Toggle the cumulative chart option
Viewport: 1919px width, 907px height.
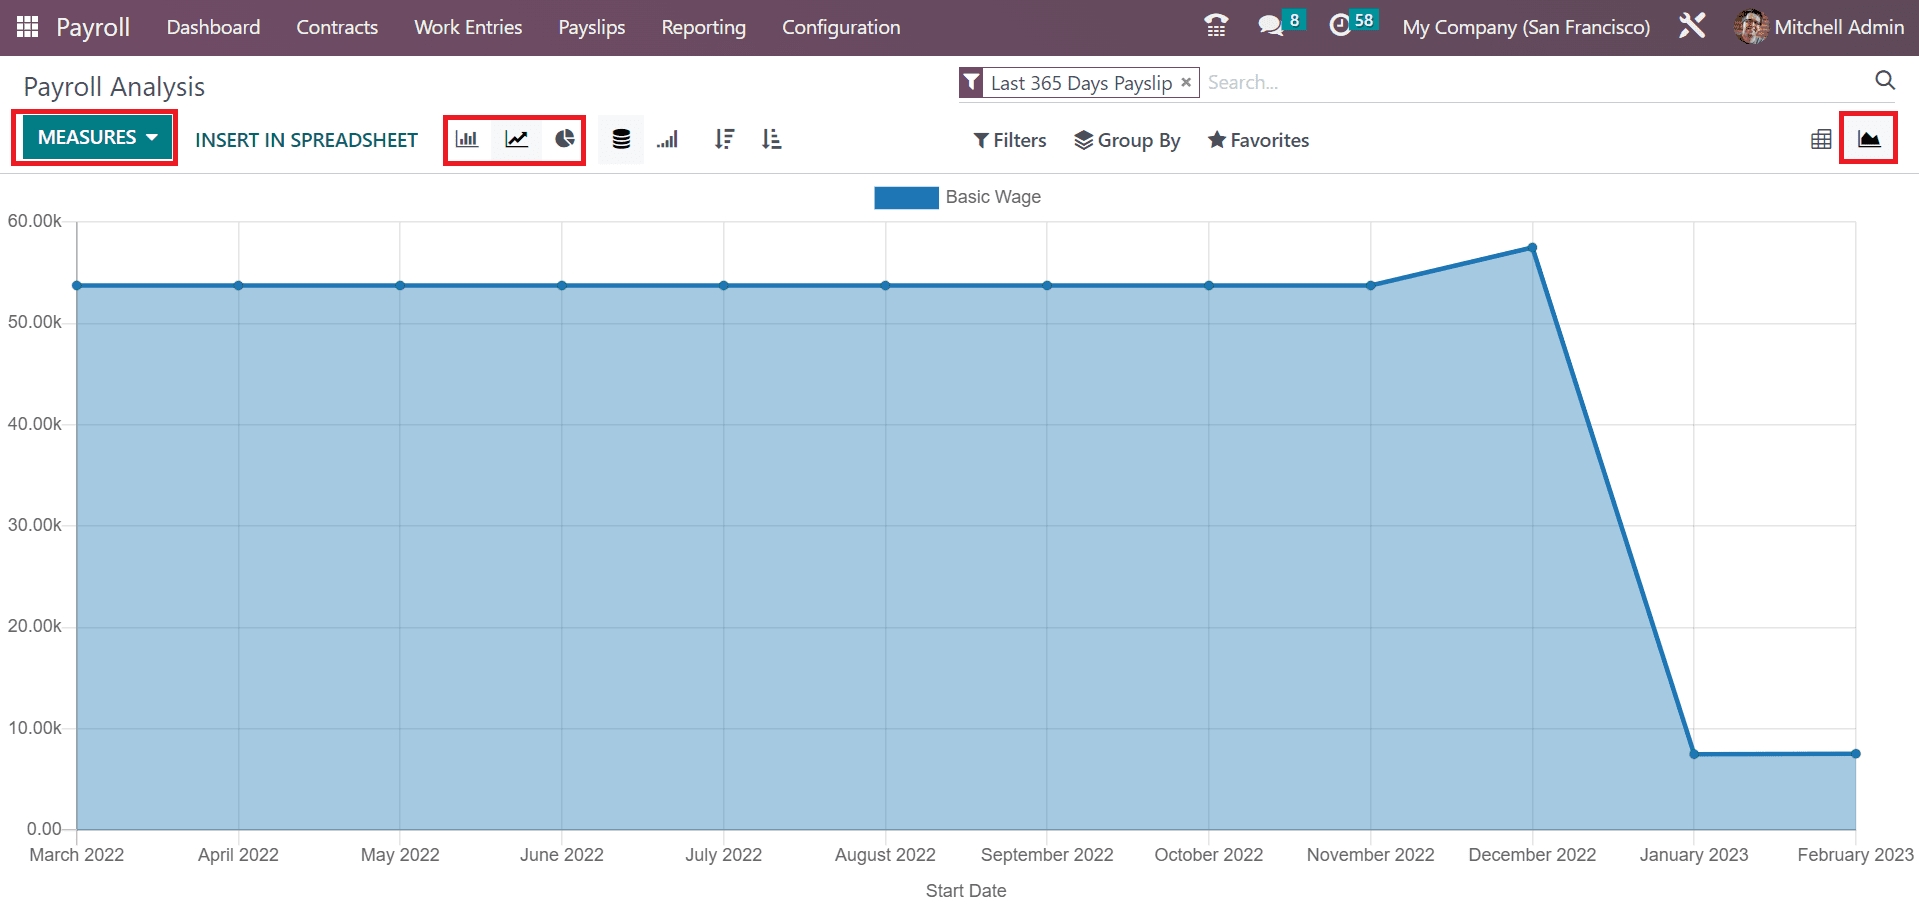[668, 140]
